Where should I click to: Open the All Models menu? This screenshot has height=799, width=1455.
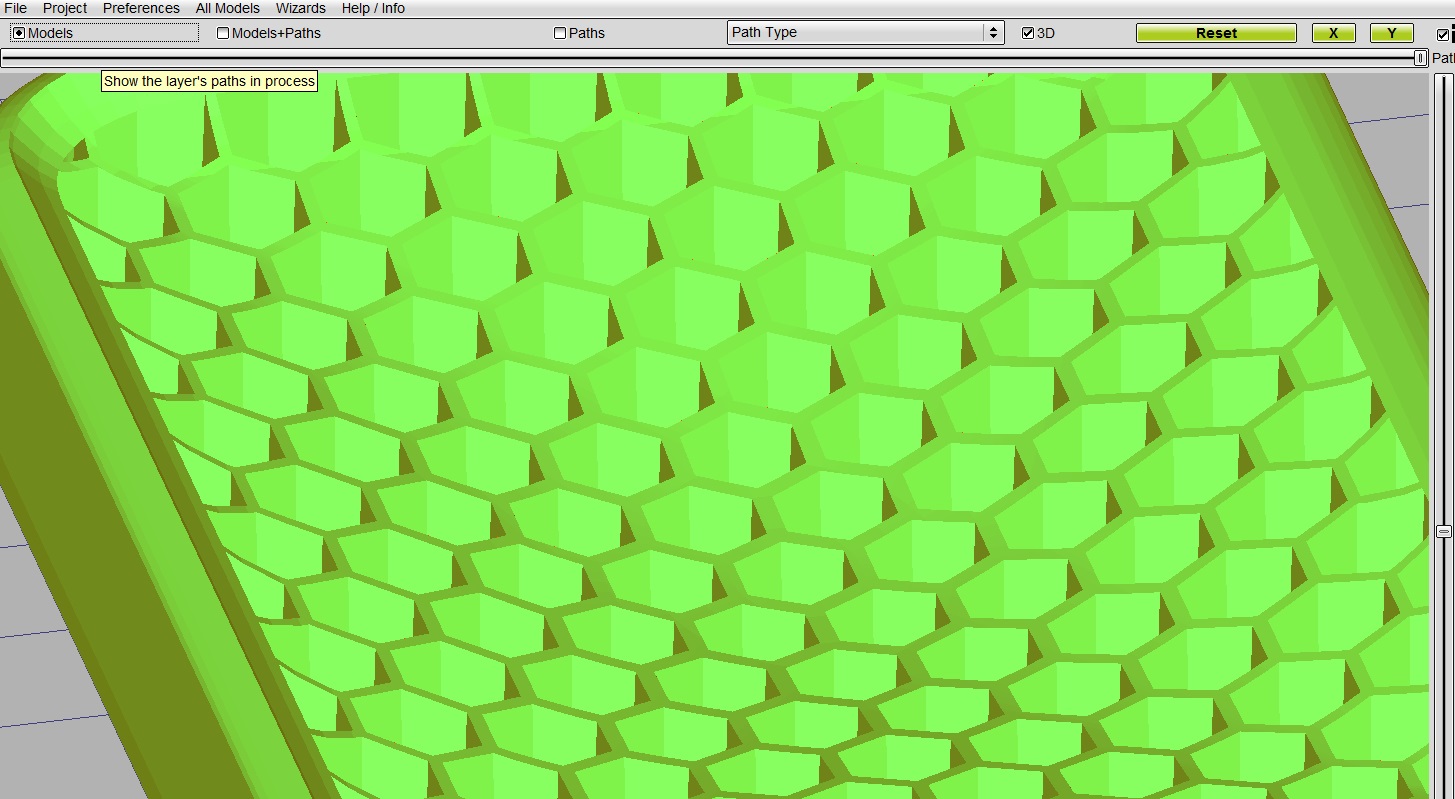pos(227,8)
